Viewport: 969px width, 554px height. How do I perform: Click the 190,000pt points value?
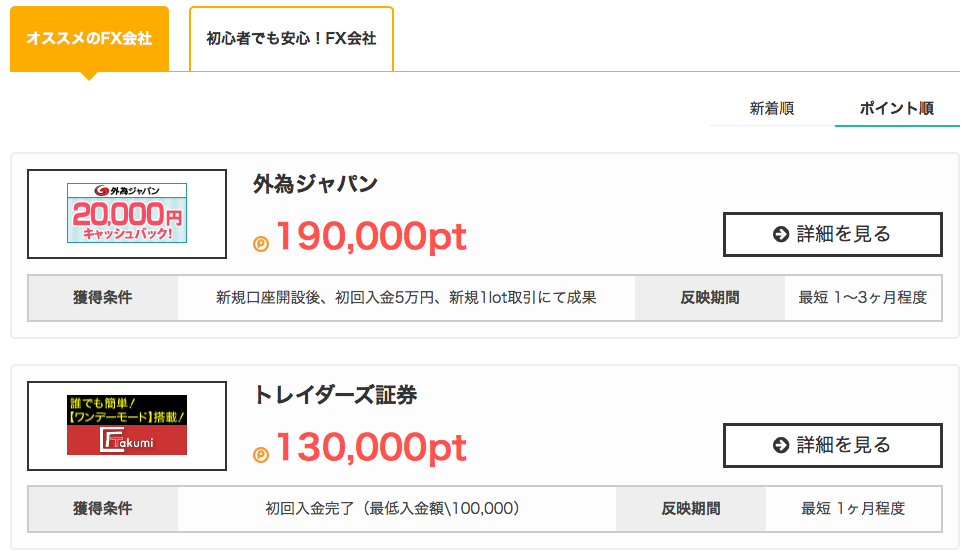371,237
